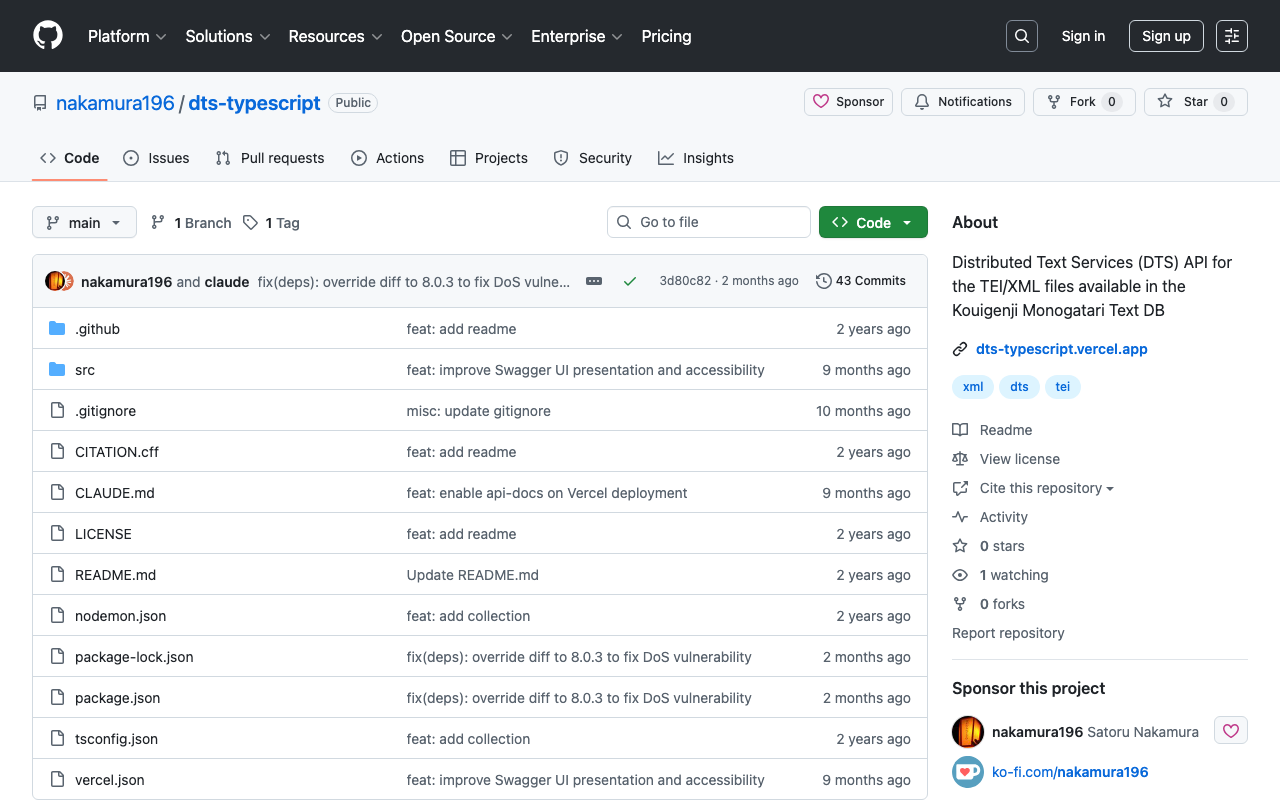Click the Sign up button
This screenshot has height=800, width=1280.
(1166, 35)
